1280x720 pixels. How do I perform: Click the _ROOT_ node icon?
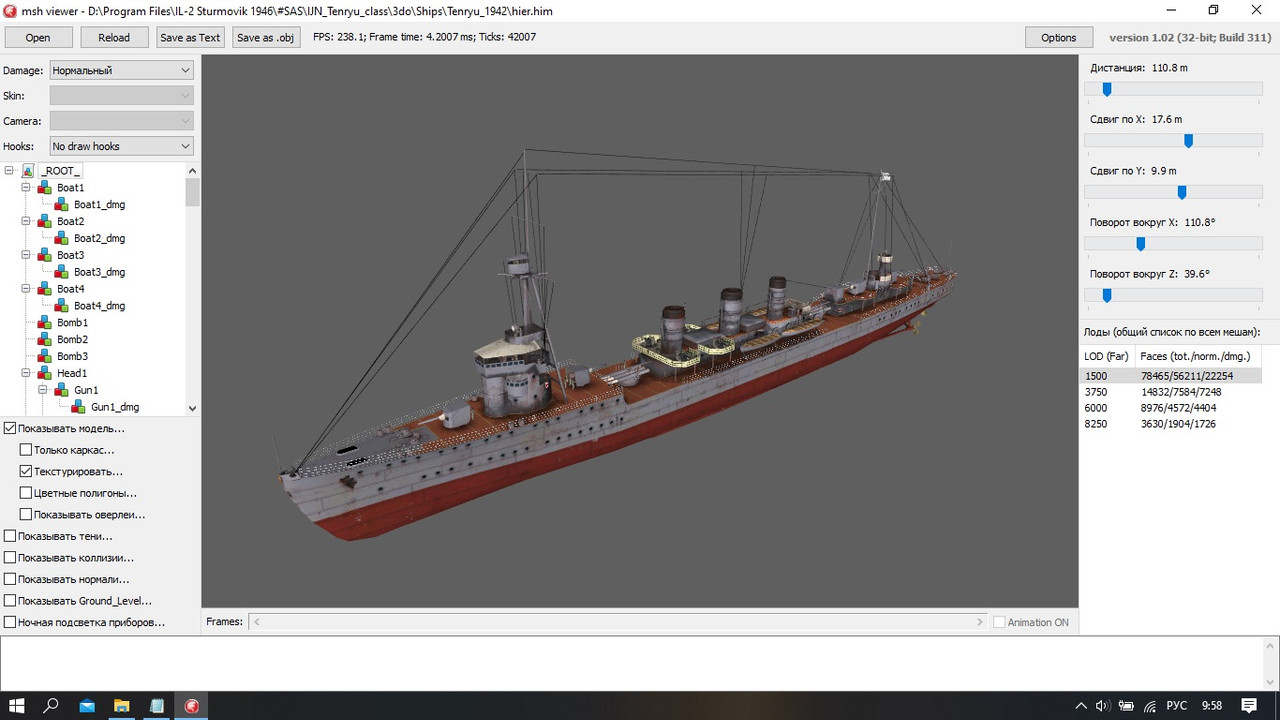(x=28, y=171)
